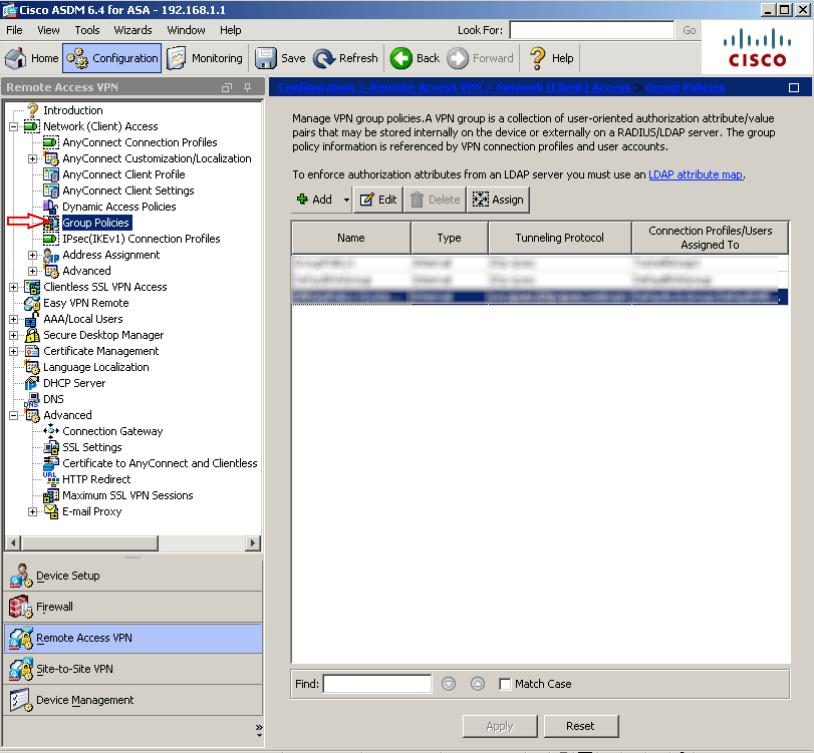This screenshot has height=753, width=814.
Task: Expand AnyConnect Customization/Localization node
Action: coord(33,158)
